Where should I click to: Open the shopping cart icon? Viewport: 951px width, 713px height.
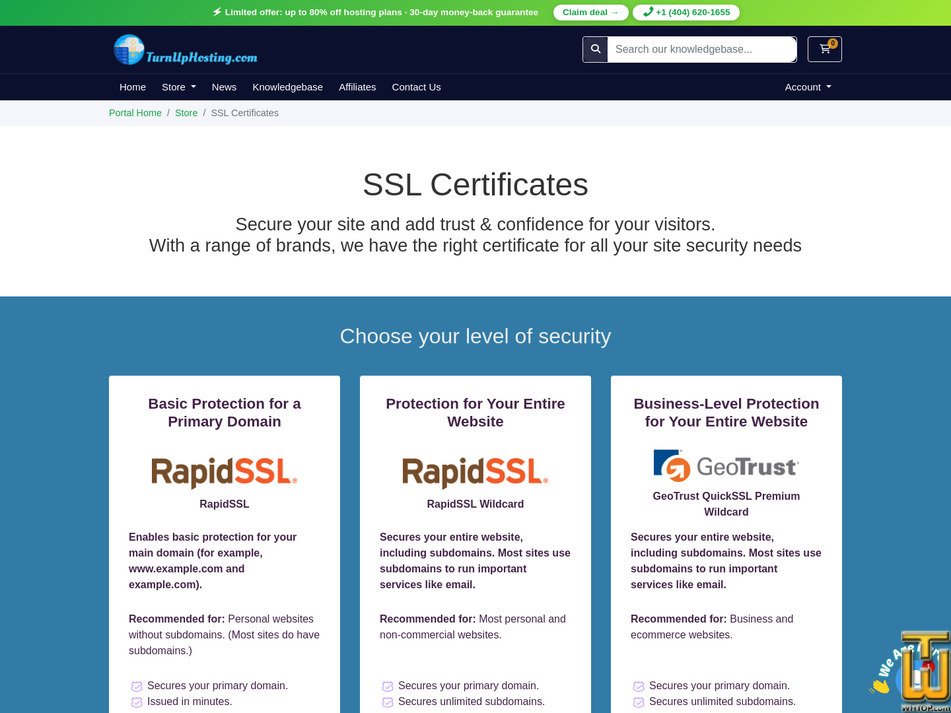(x=824, y=49)
